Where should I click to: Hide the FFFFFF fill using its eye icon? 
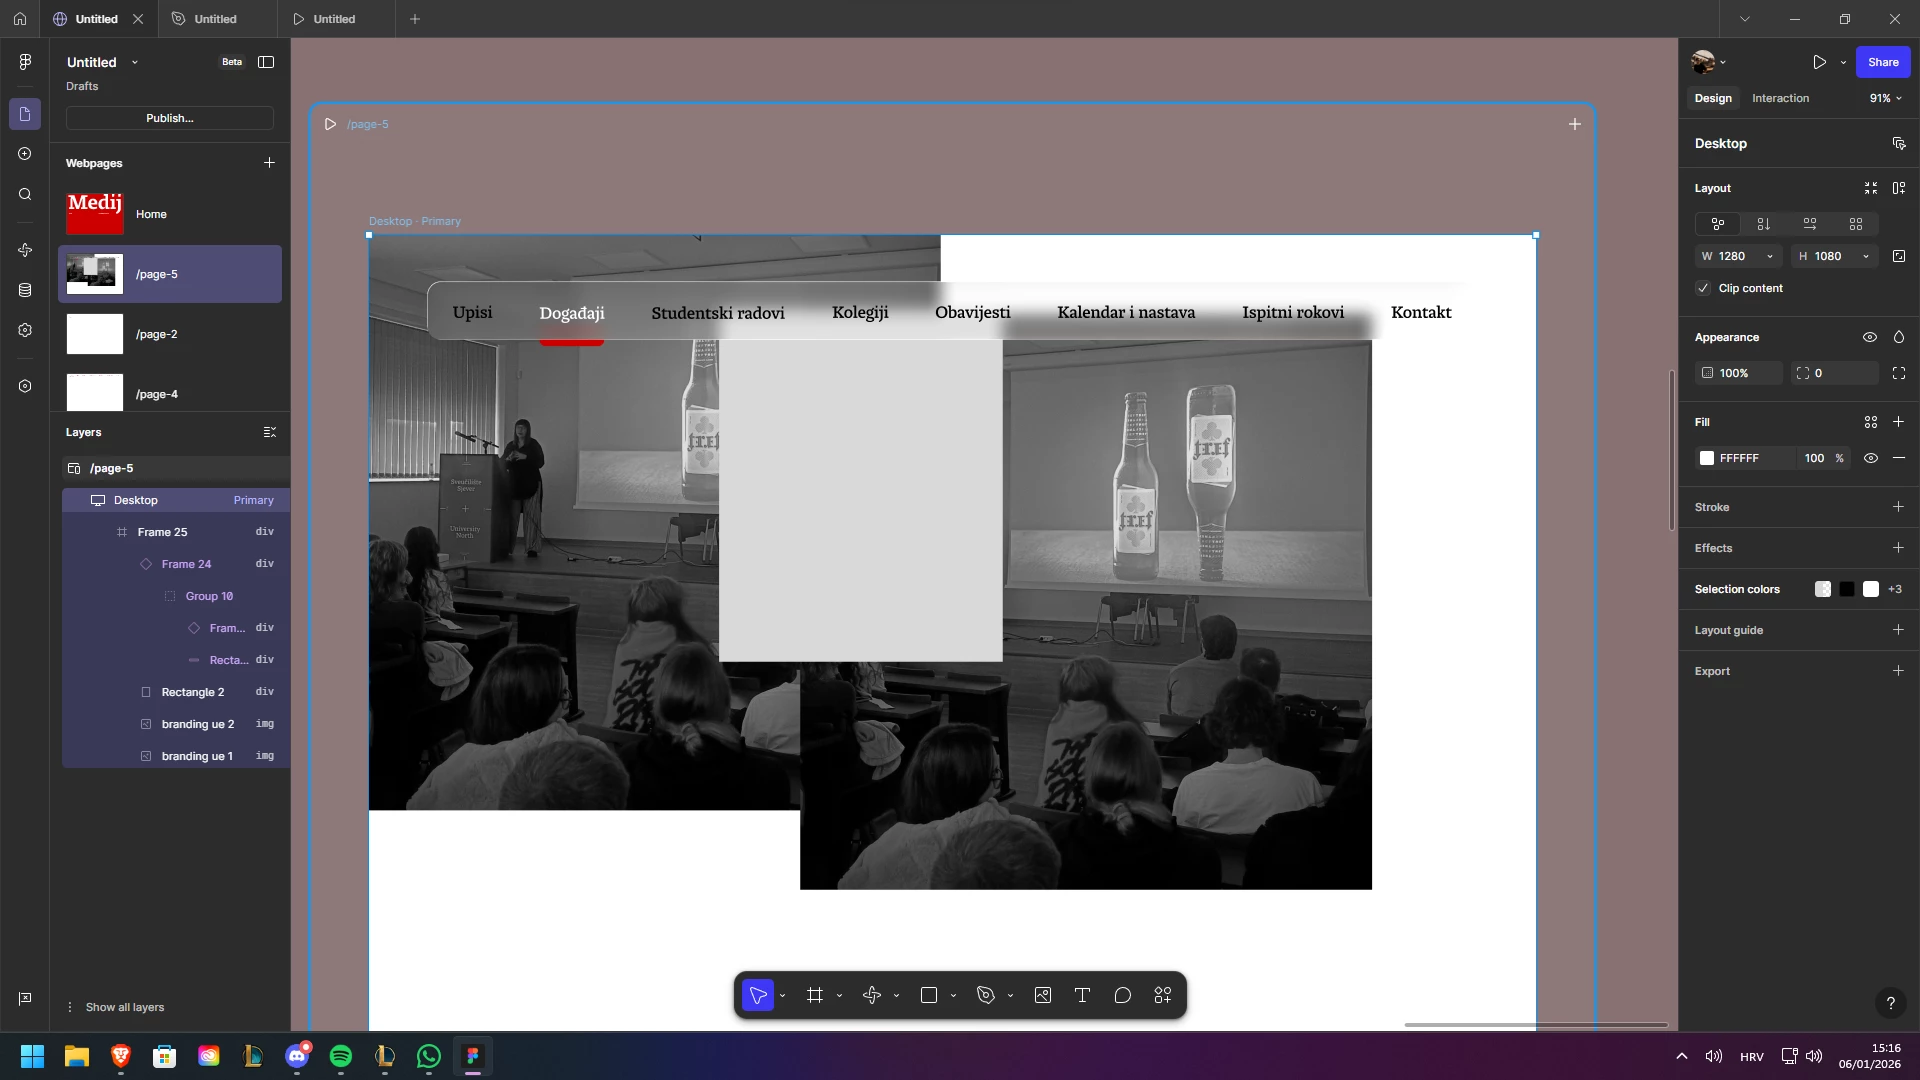(1870, 458)
